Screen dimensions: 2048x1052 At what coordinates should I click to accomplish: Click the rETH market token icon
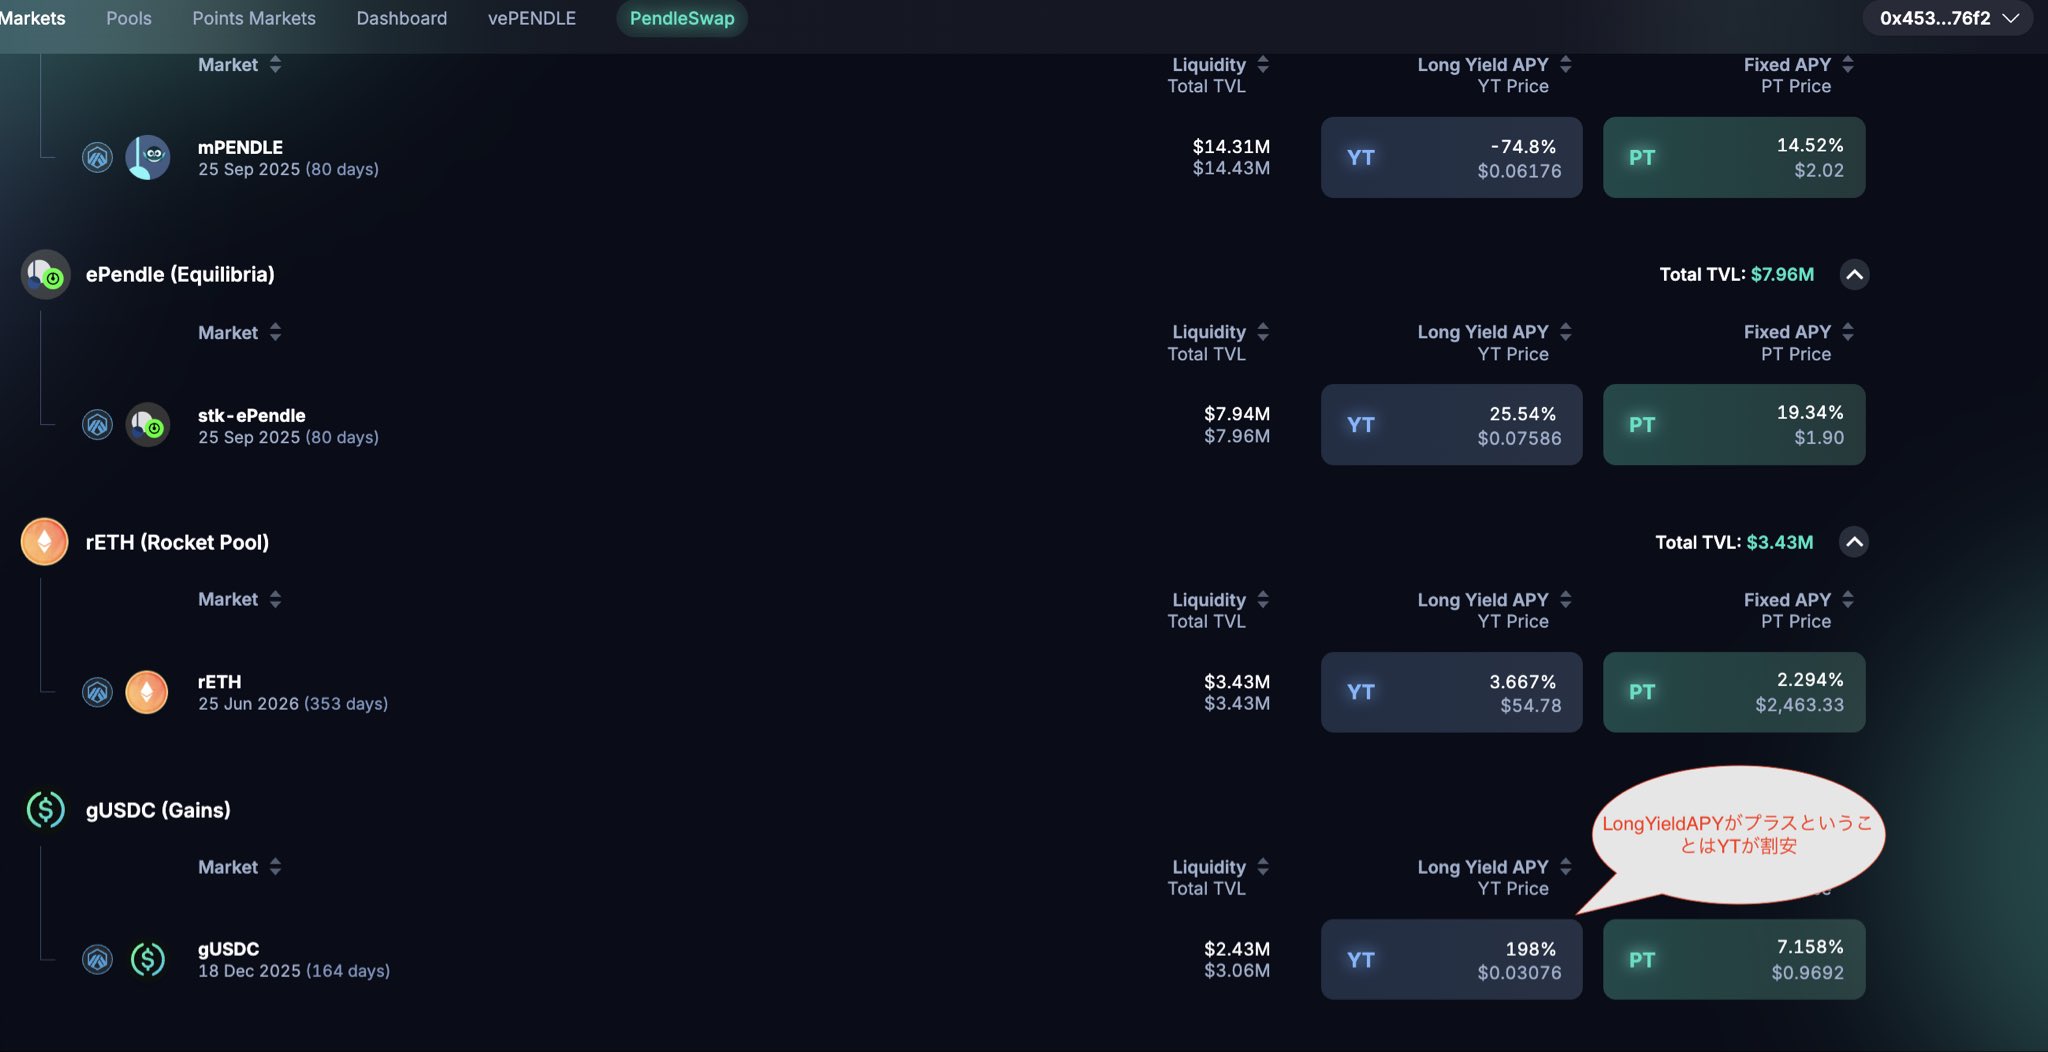[147, 692]
